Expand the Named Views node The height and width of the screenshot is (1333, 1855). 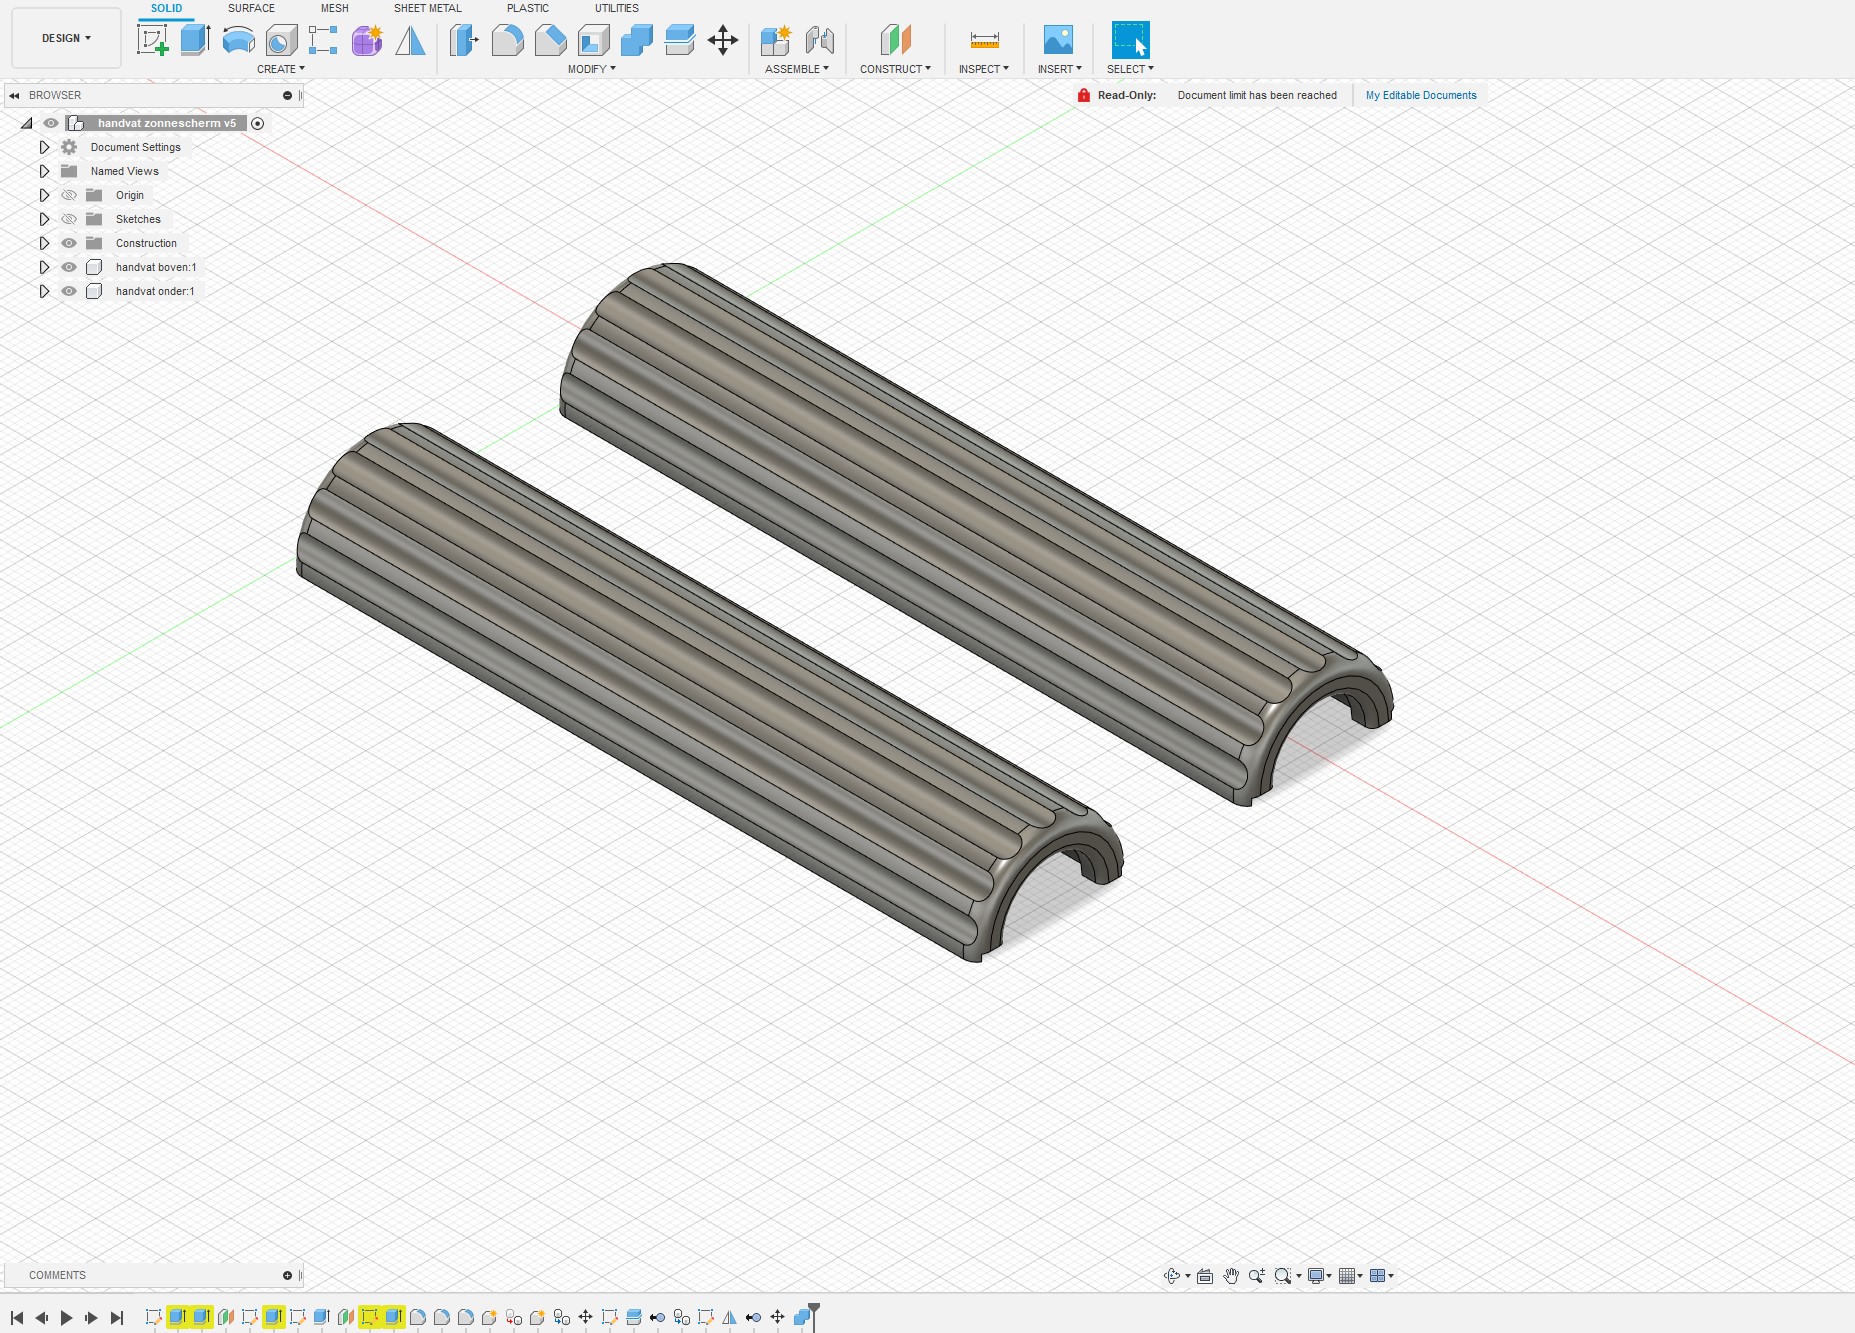(44, 171)
